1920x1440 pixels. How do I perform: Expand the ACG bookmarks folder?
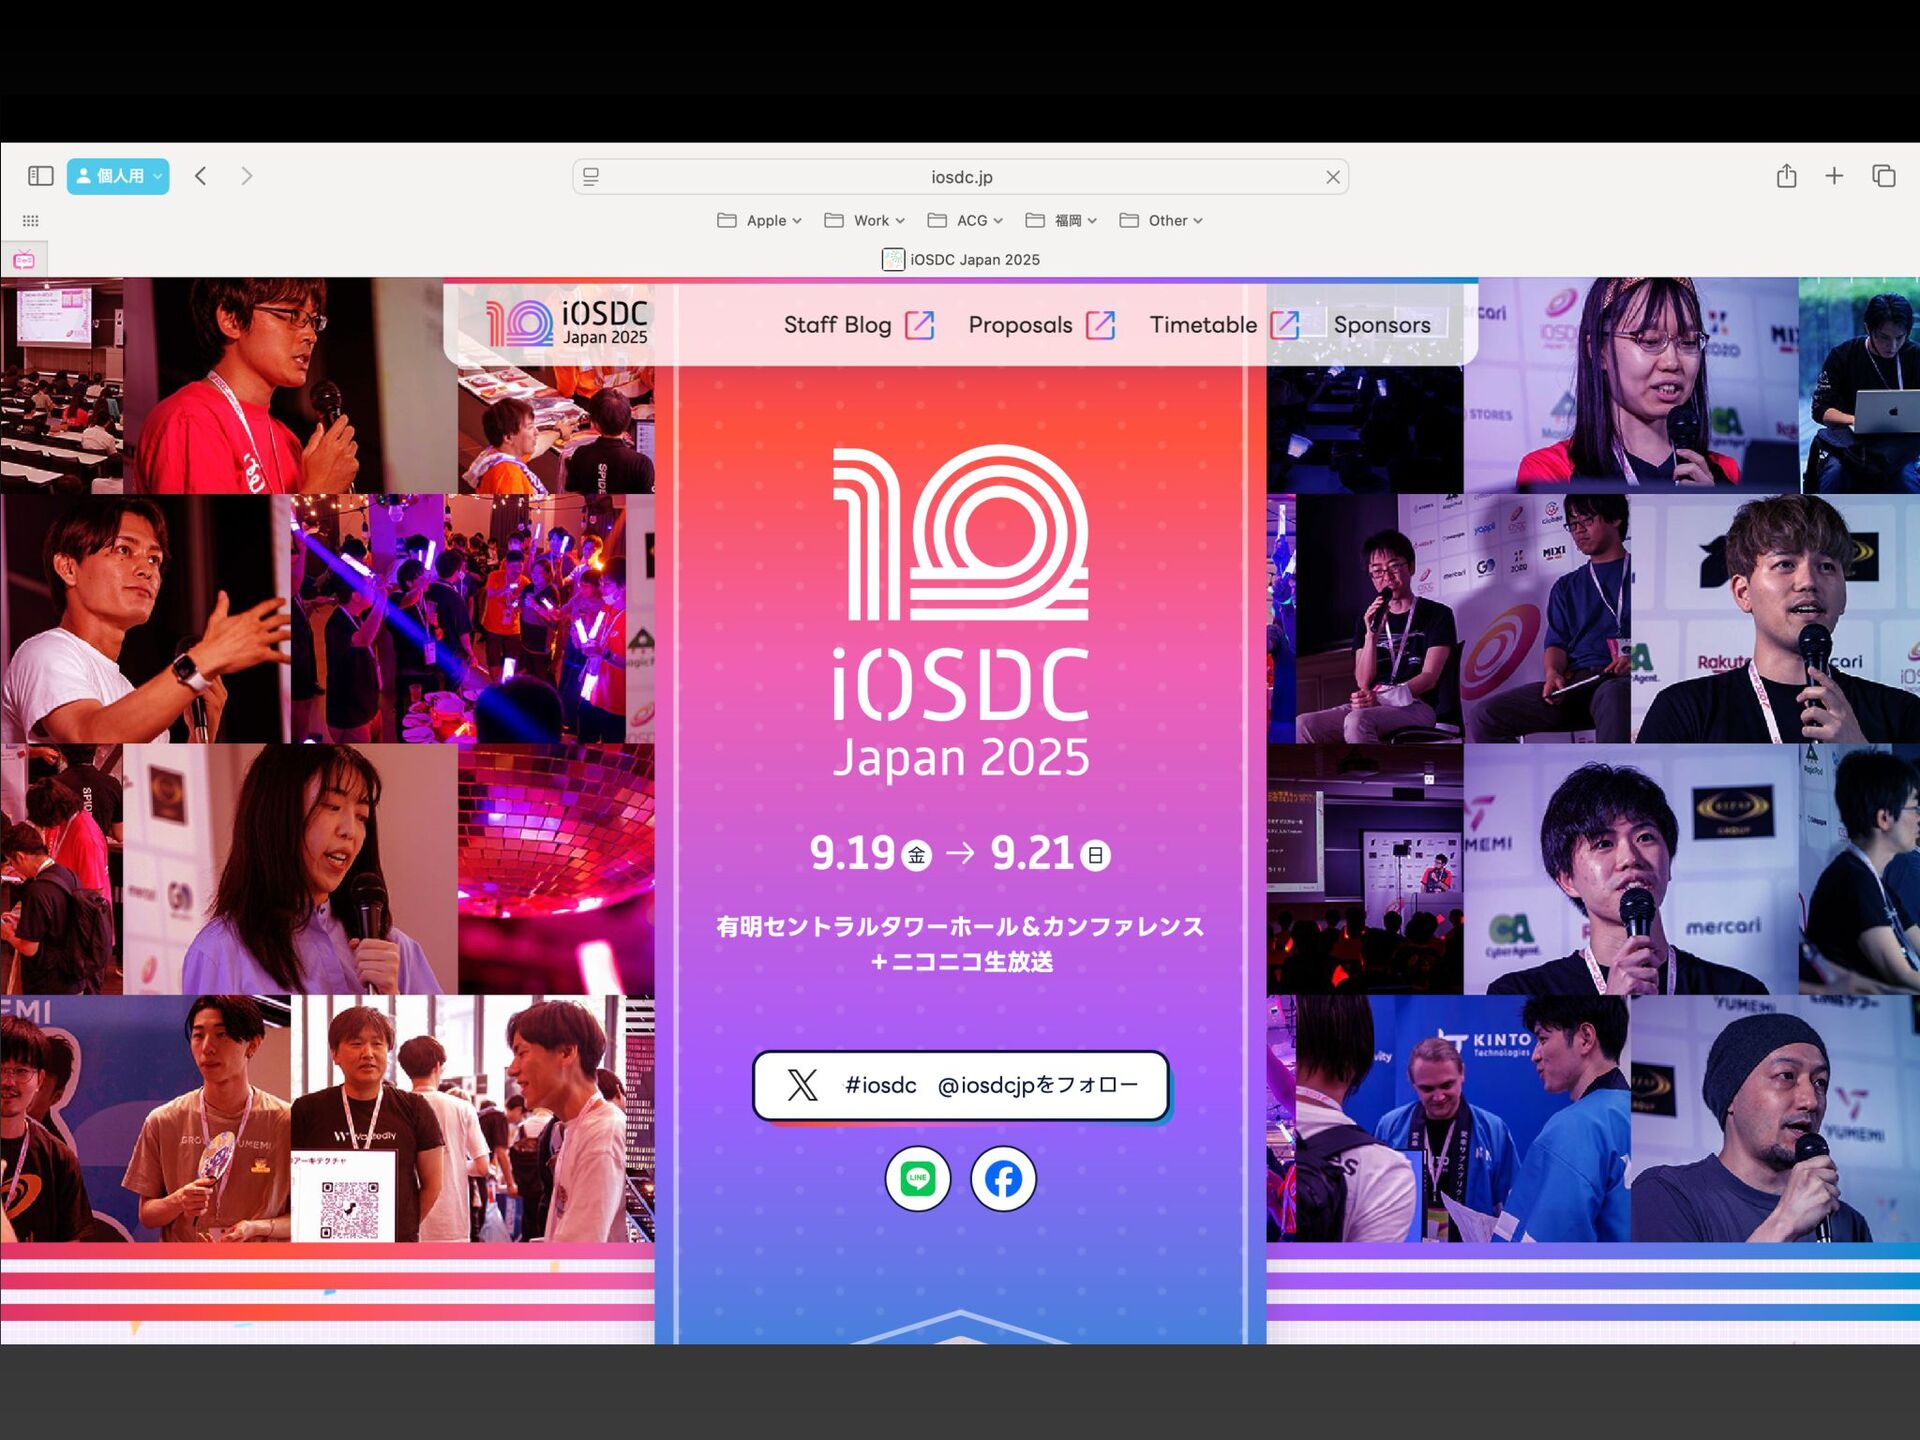point(965,220)
